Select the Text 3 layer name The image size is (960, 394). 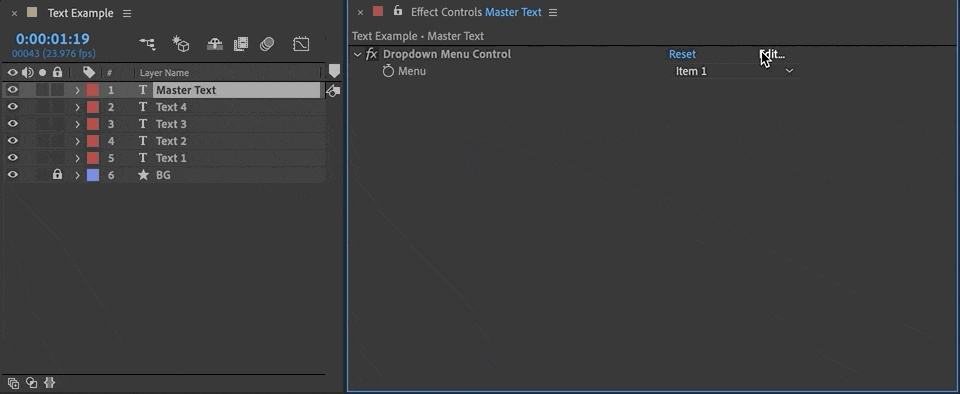click(x=171, y=124)
